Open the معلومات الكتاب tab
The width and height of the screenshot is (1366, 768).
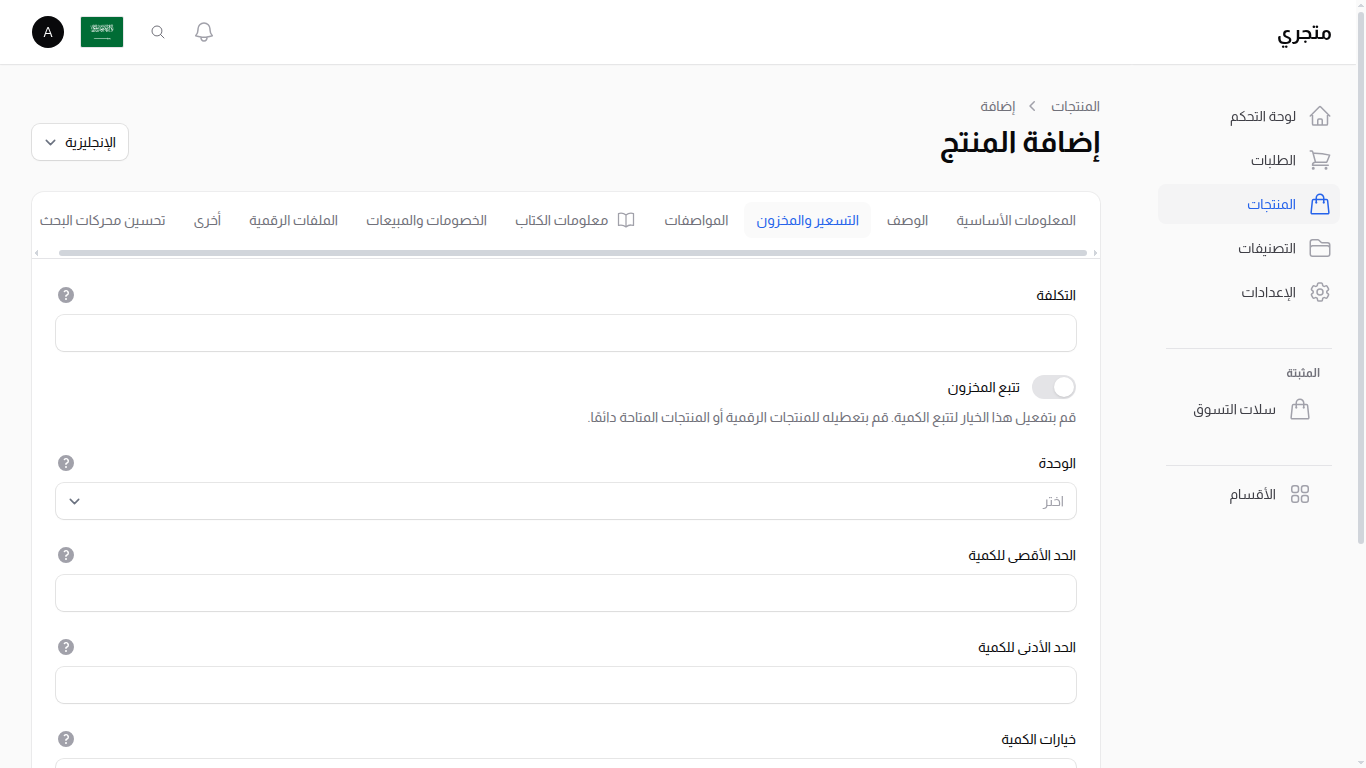(575, 220)
